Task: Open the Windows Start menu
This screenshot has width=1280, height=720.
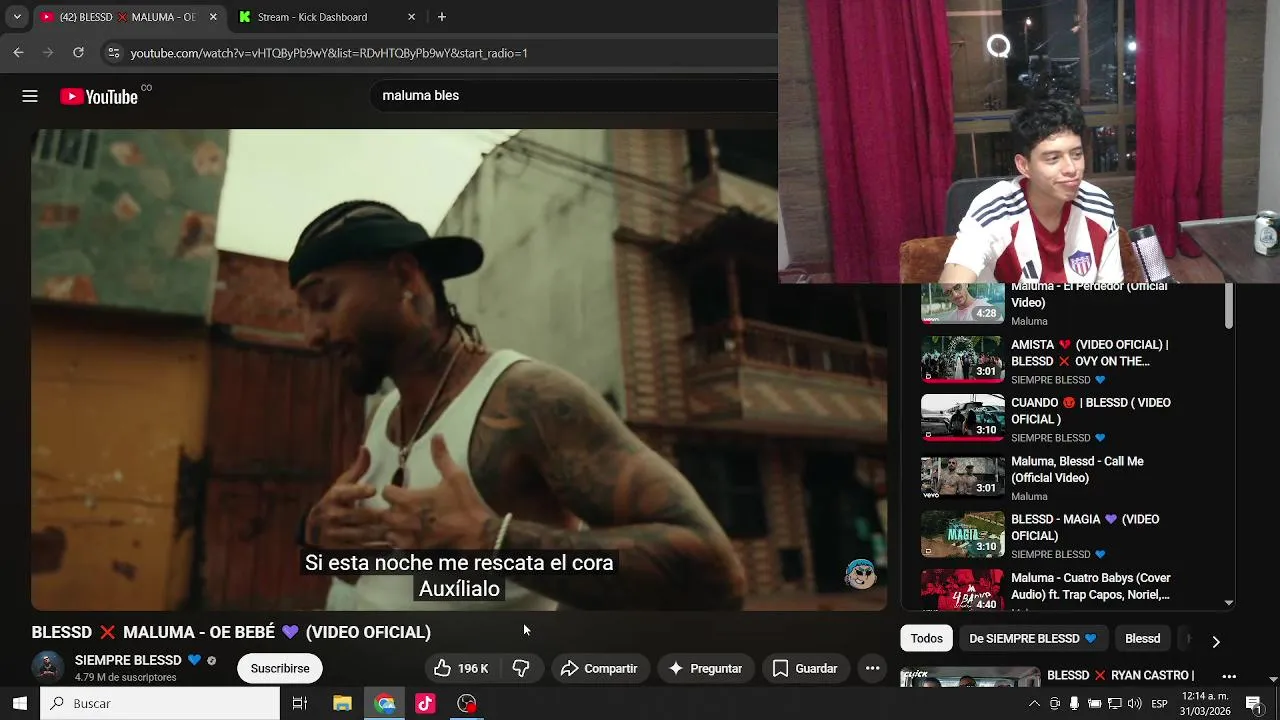Action: click(19, 703)
